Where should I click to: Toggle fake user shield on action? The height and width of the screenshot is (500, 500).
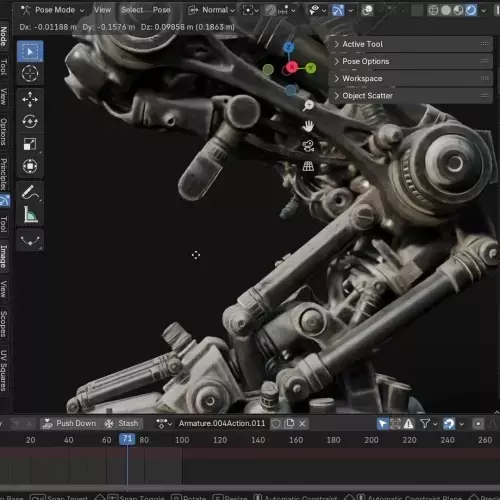(276, 424)
